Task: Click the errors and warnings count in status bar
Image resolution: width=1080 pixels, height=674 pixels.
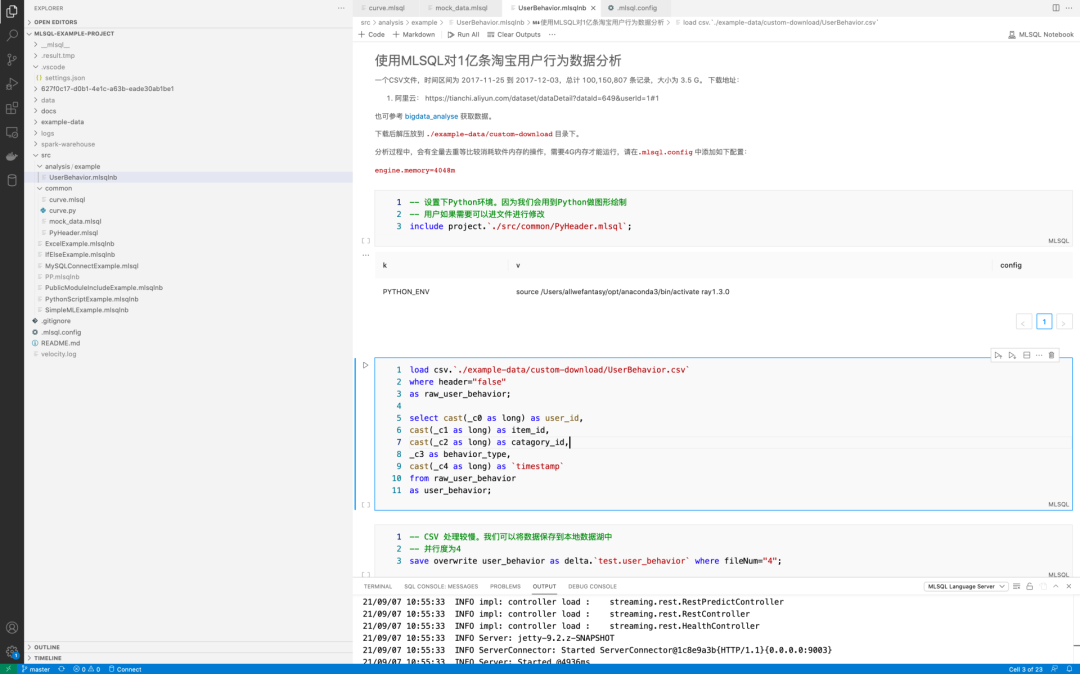Action: click(86, 669)
